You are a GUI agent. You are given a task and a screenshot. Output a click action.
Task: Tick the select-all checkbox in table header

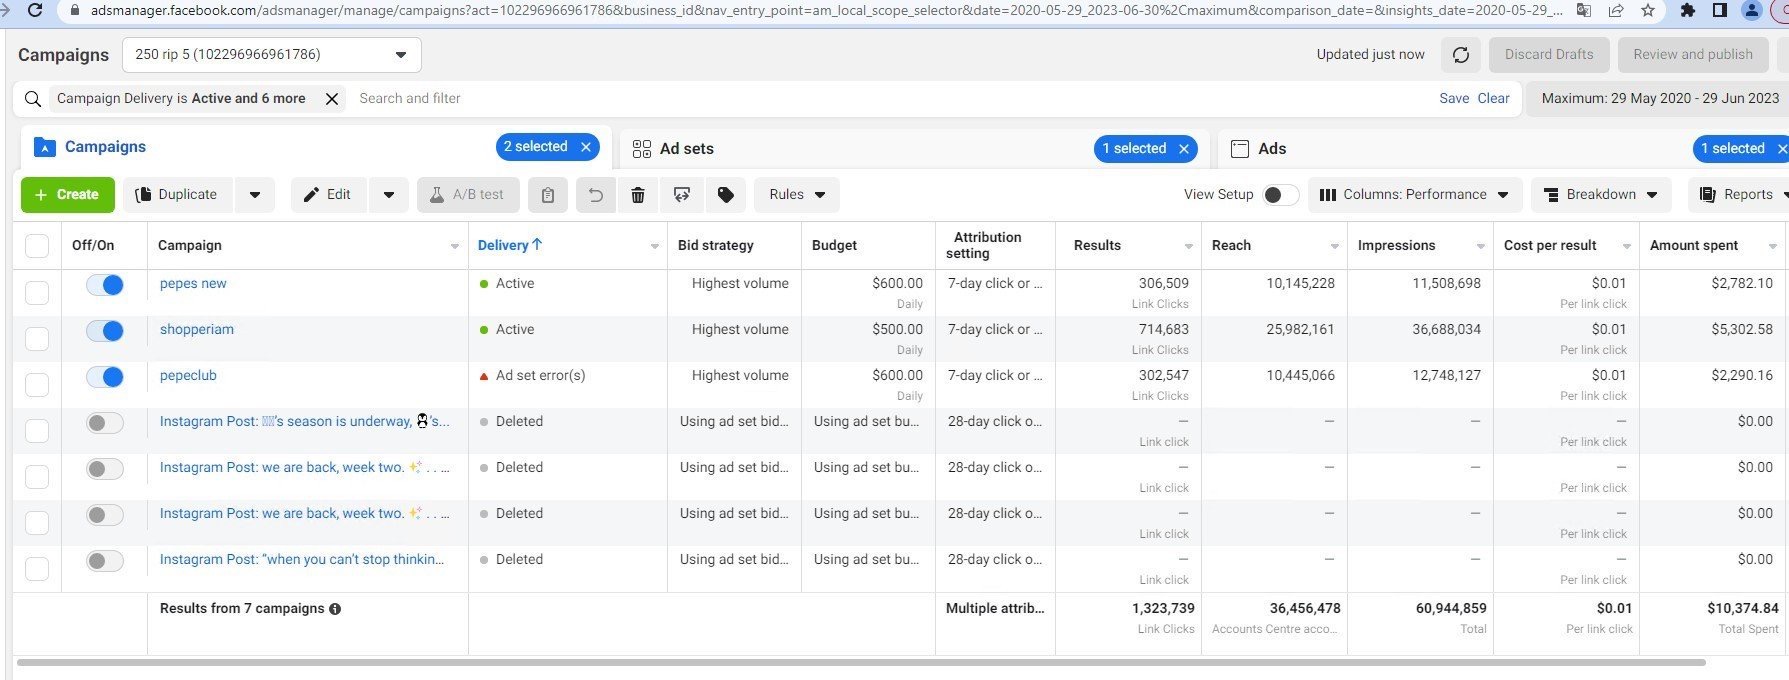pyautogui.click(x=37, y=246)
